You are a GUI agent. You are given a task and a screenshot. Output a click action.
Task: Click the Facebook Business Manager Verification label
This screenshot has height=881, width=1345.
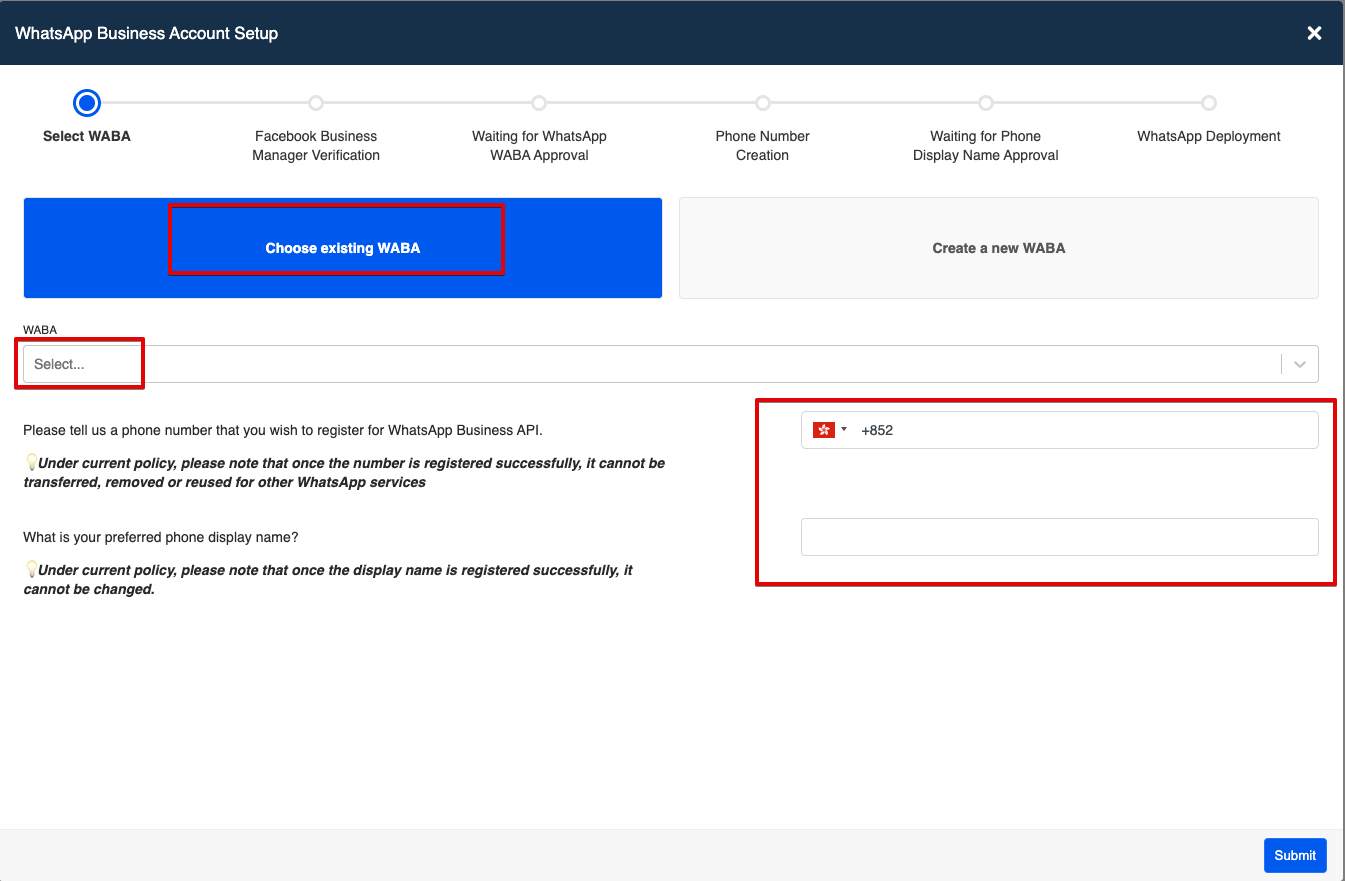[x=316, y=146]
